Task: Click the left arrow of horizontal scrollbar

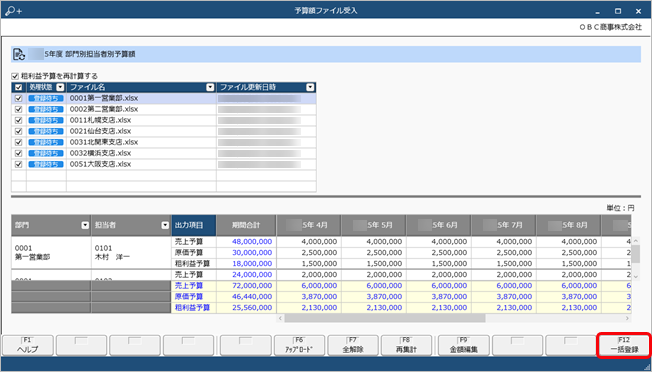Action: pyautogui.click(x=280, y=318)
